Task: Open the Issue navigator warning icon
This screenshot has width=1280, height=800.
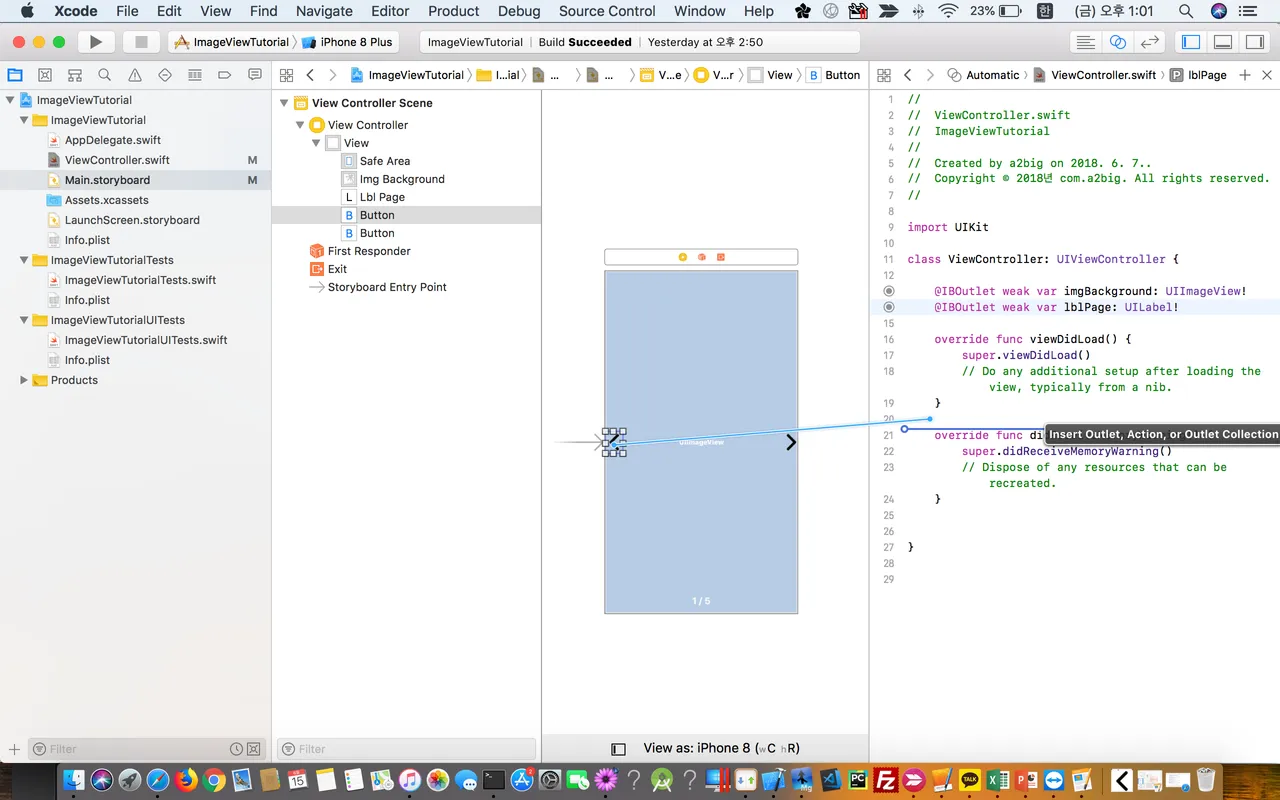Action: click(135, 75)
